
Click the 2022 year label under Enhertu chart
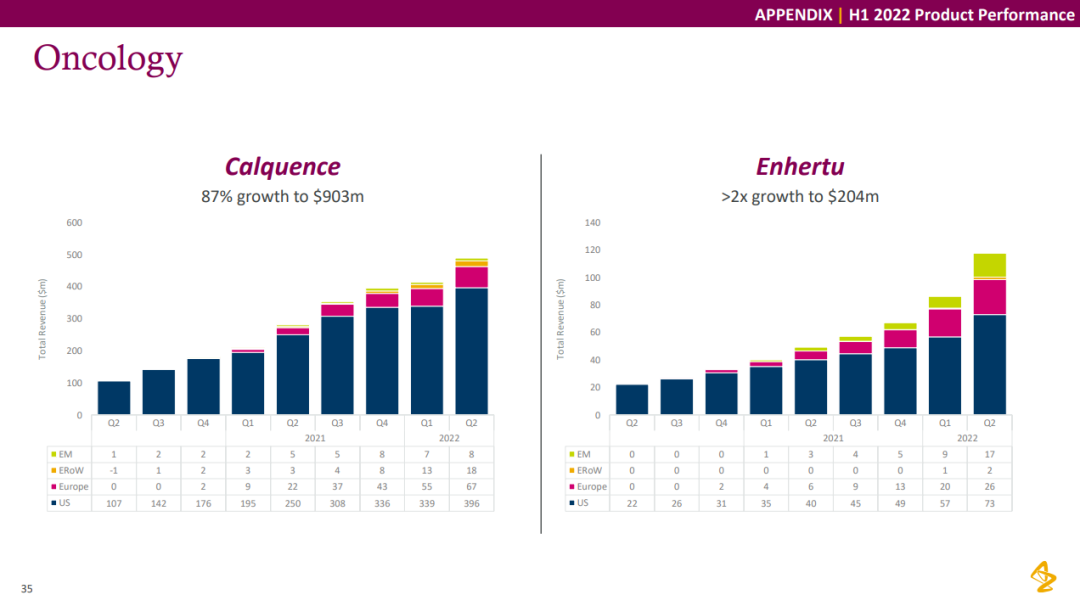[967, 438]
